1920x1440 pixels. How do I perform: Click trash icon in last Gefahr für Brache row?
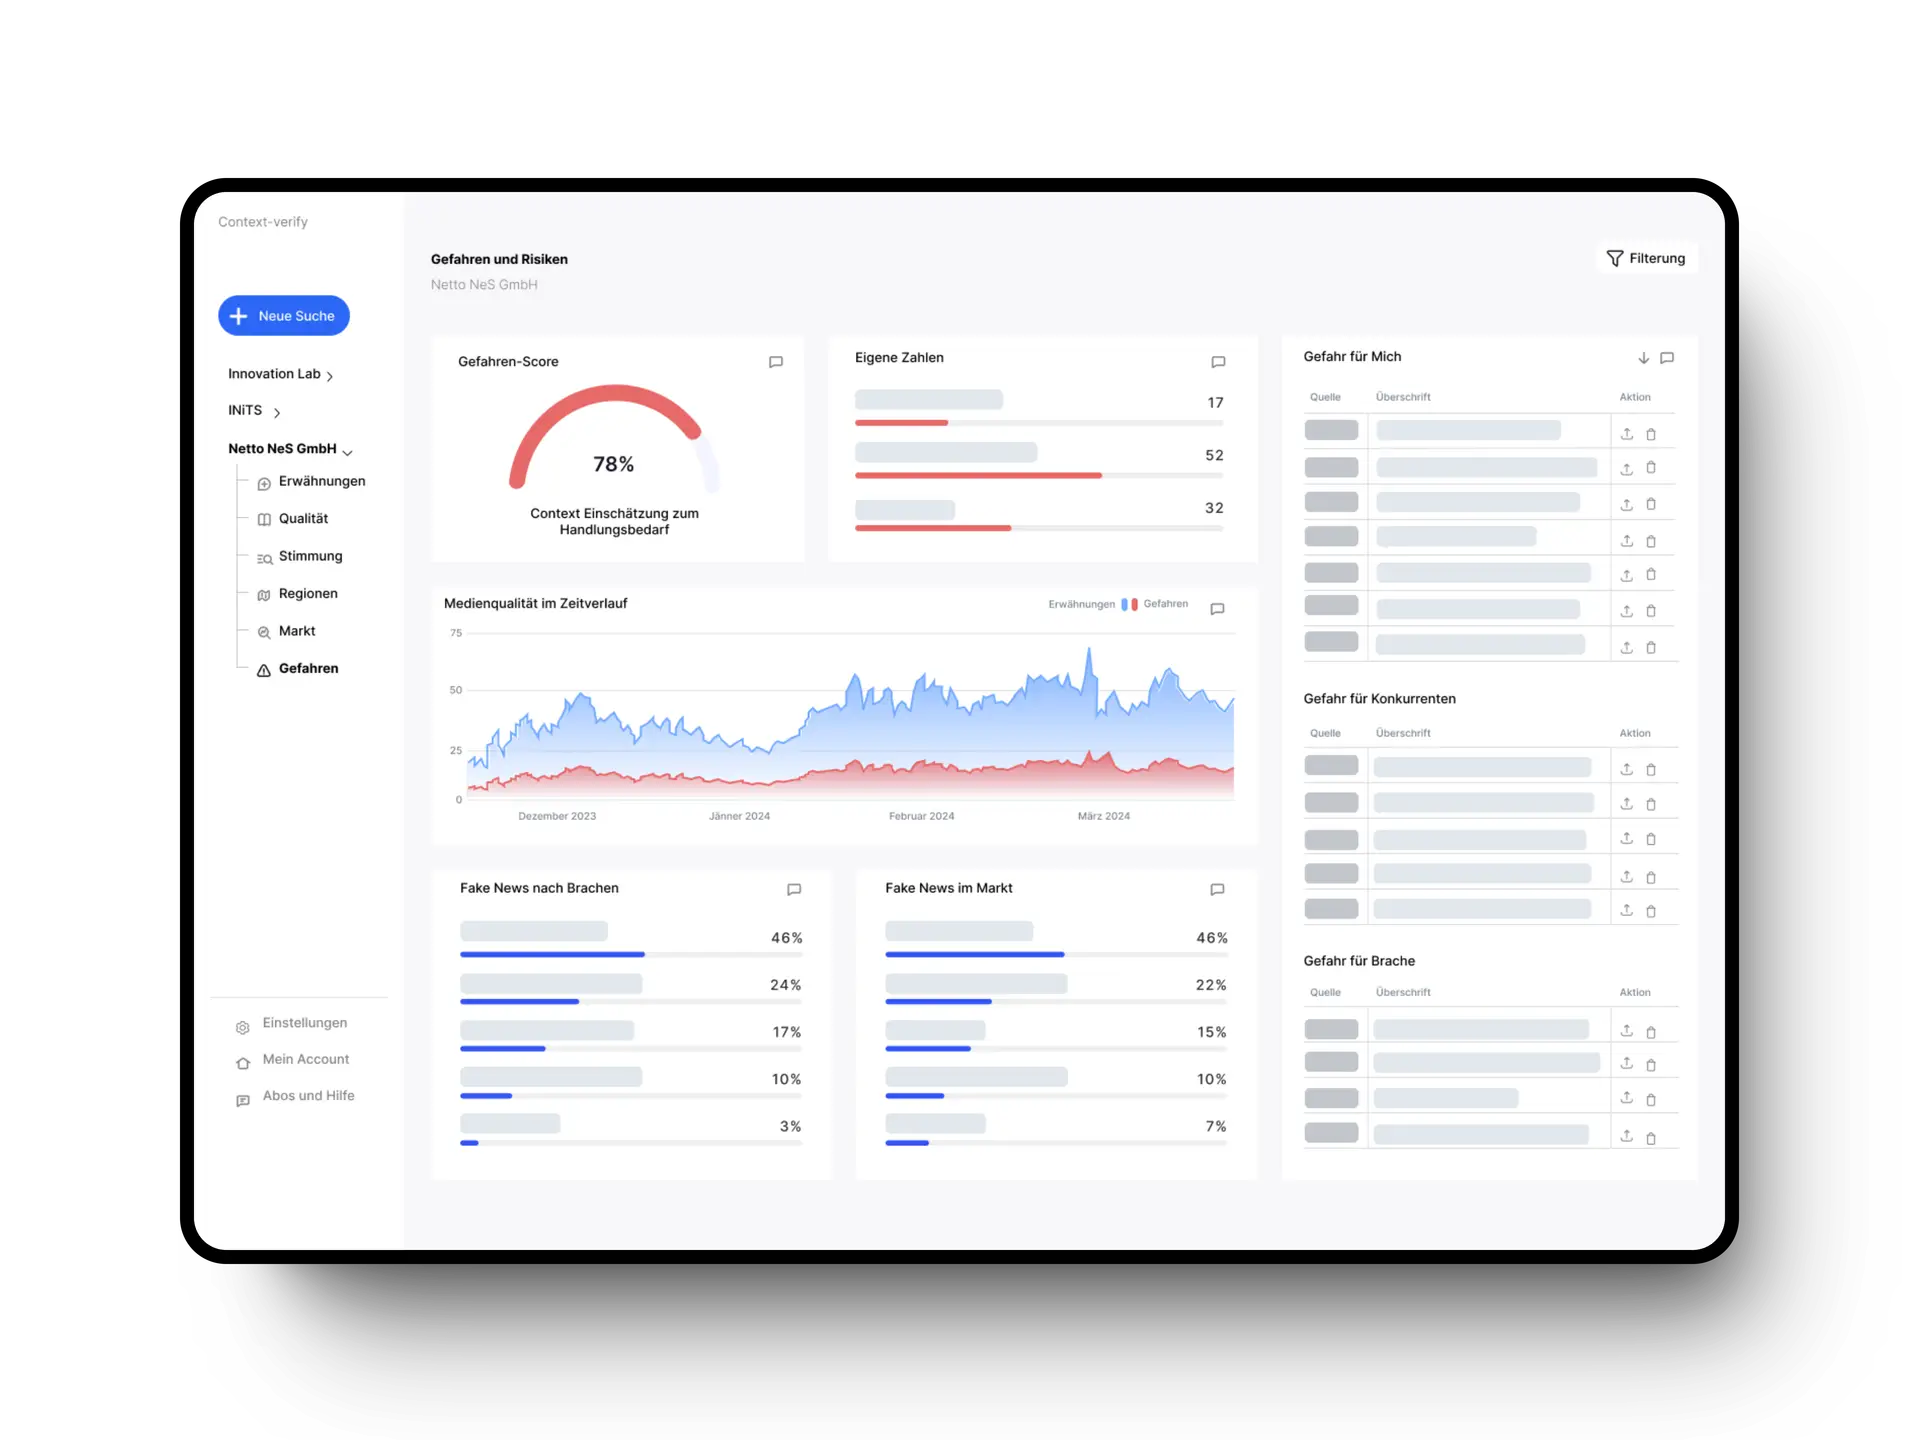tap(1651, 1138)
